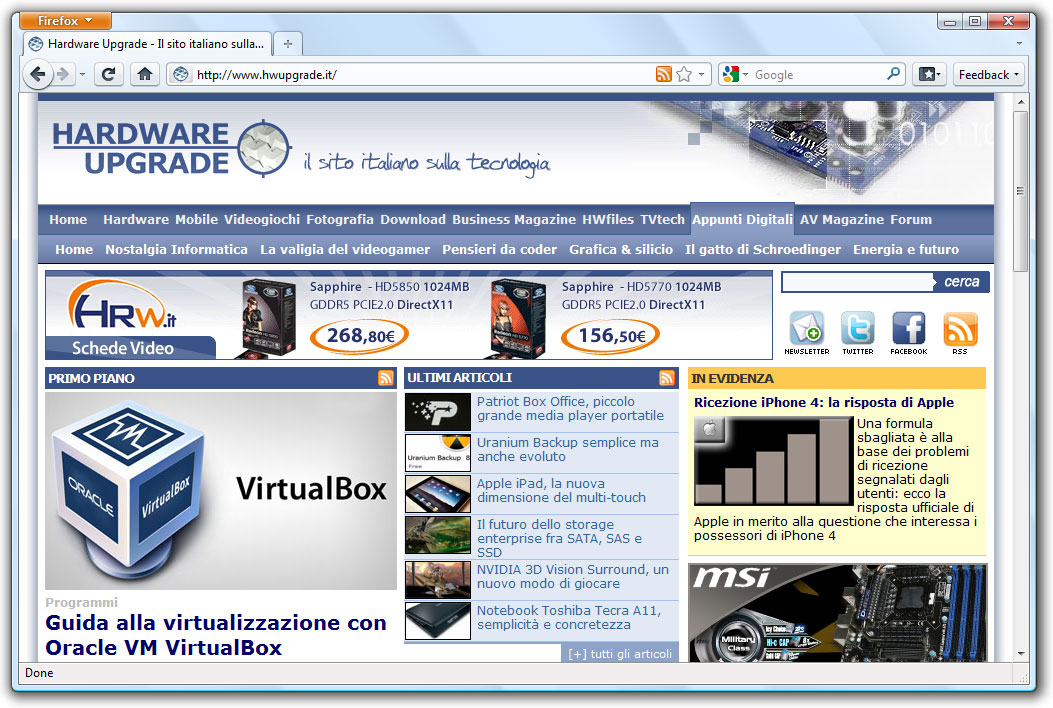Open the list all tabs arrow
Image resolution: width=1053 pixels, height=708 pixels.
point(1019,44)
